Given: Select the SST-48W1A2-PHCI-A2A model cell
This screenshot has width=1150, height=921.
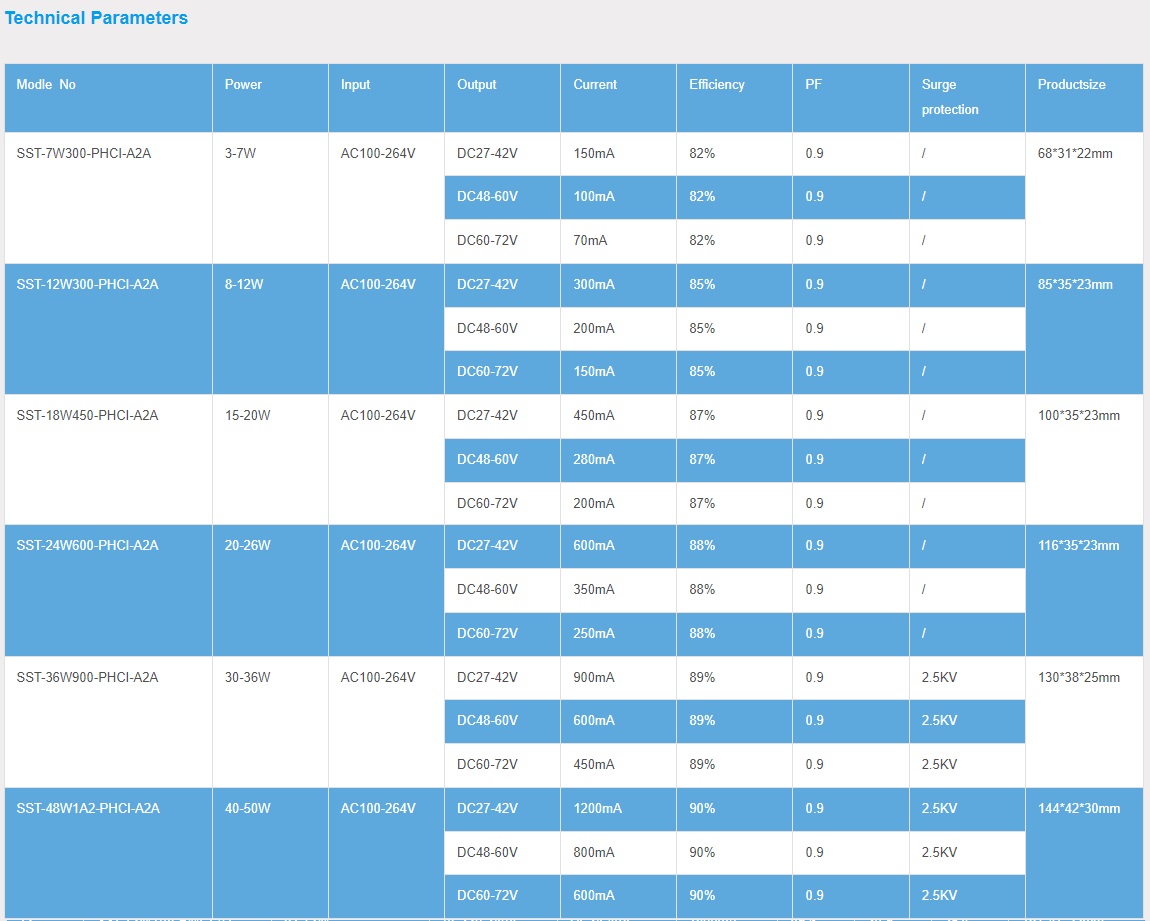Looking at the screenshot, I should 87,809.
